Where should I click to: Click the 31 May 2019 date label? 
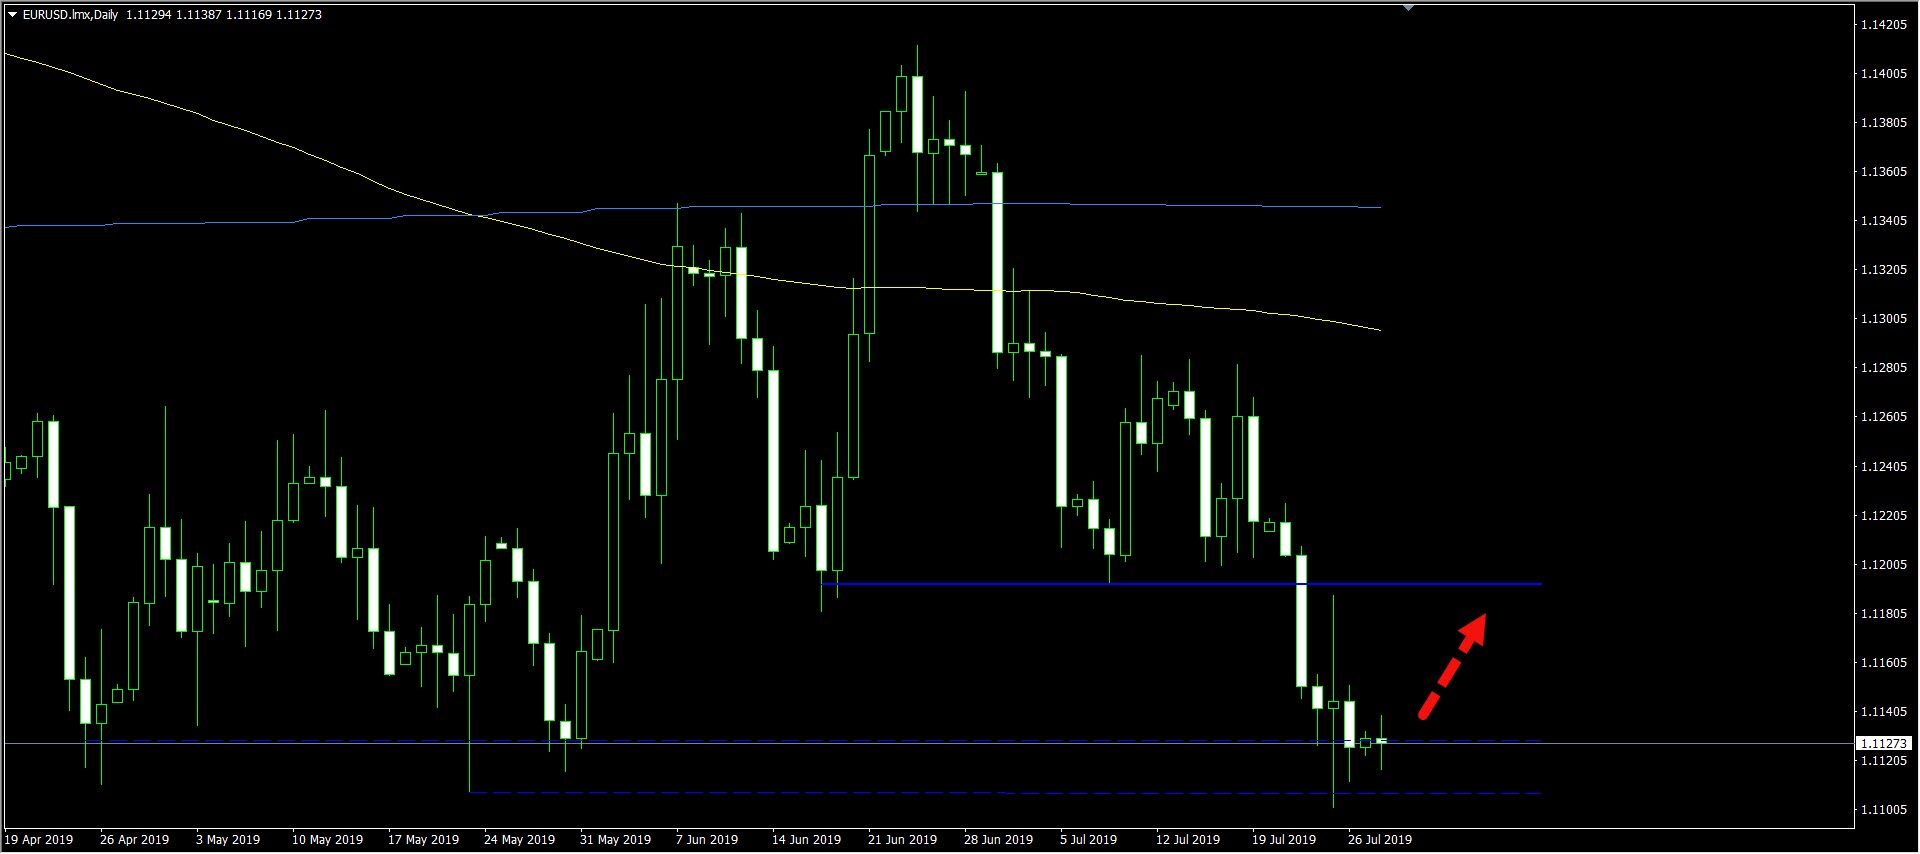click(615, 840)
